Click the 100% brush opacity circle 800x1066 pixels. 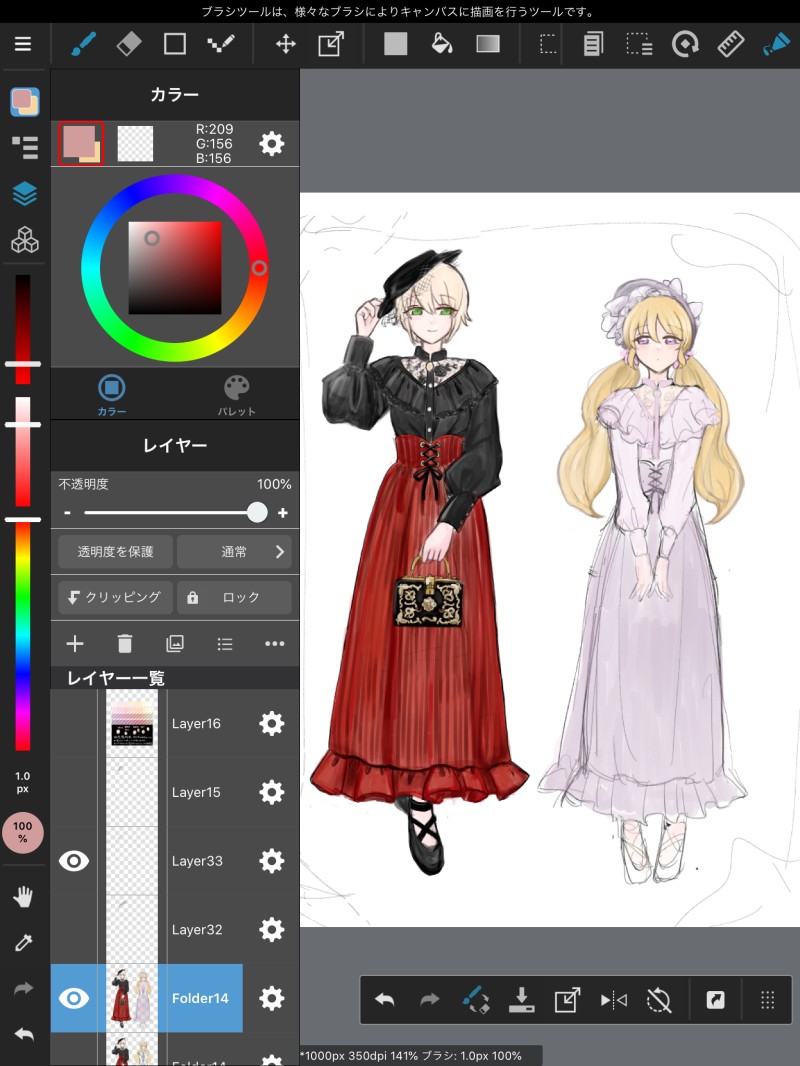[23, 832]
